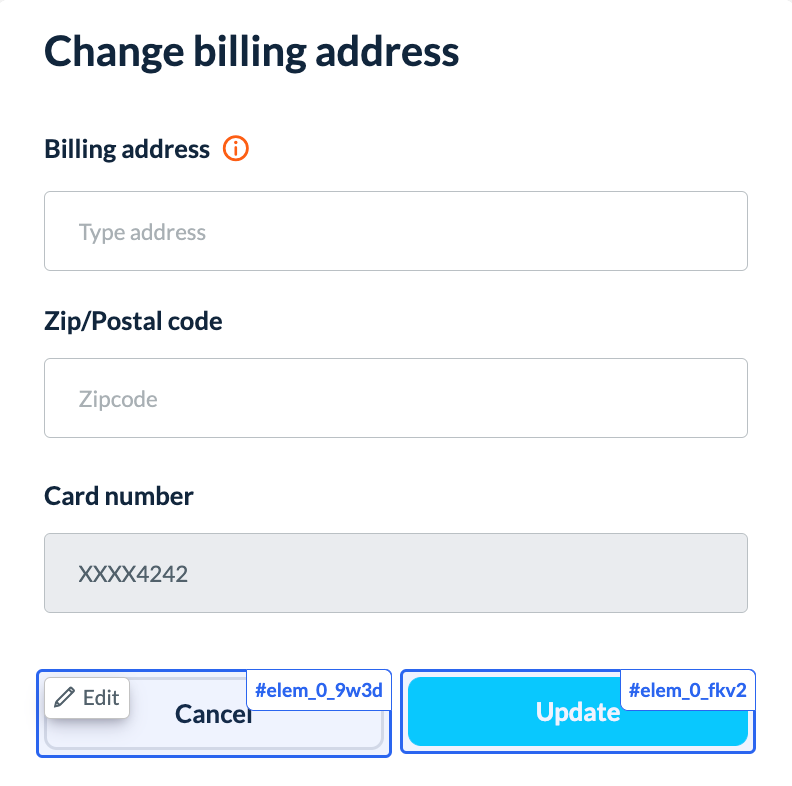This screenshot has height=786, width=792.
Task: Click into the Zipcode input field
Action: pos(396,398)
